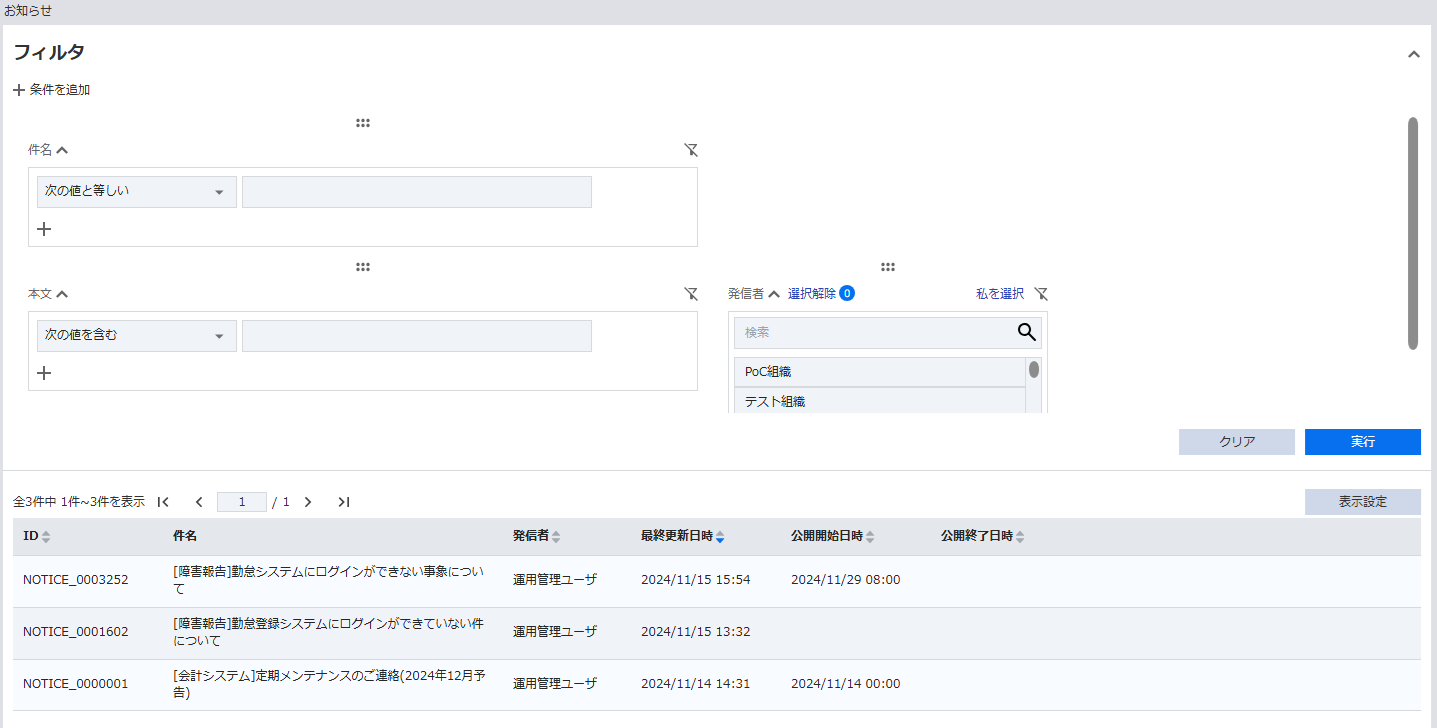
Task: Open the 次の値と等しい operator dropdown
Action: point(136,192)
